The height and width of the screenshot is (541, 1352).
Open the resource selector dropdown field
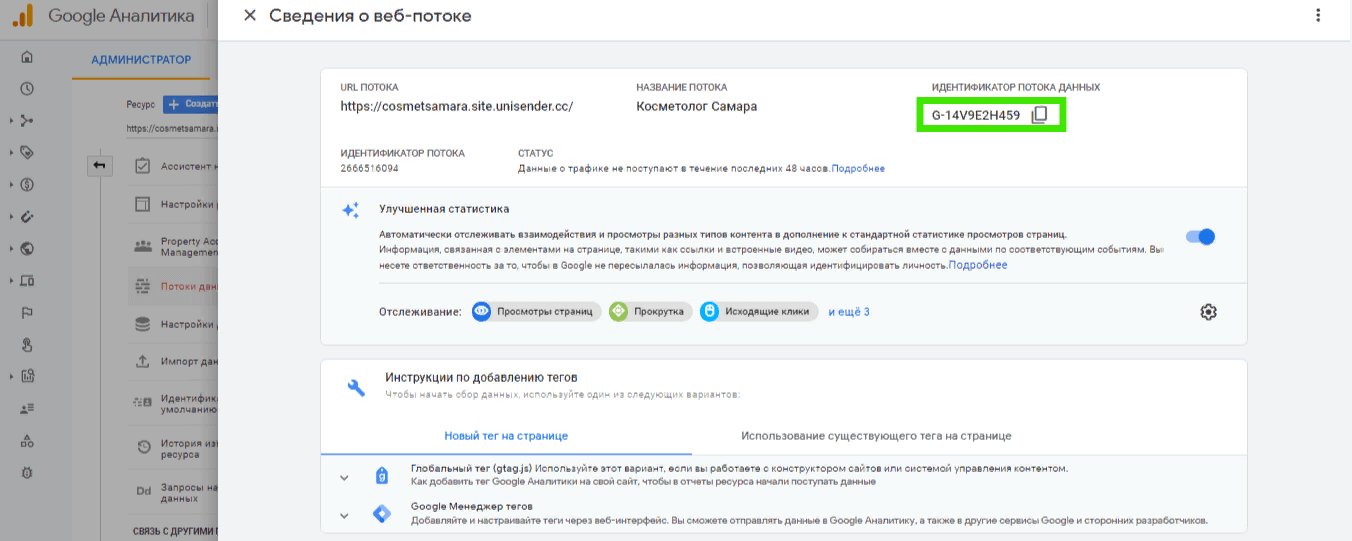point(172,128)
